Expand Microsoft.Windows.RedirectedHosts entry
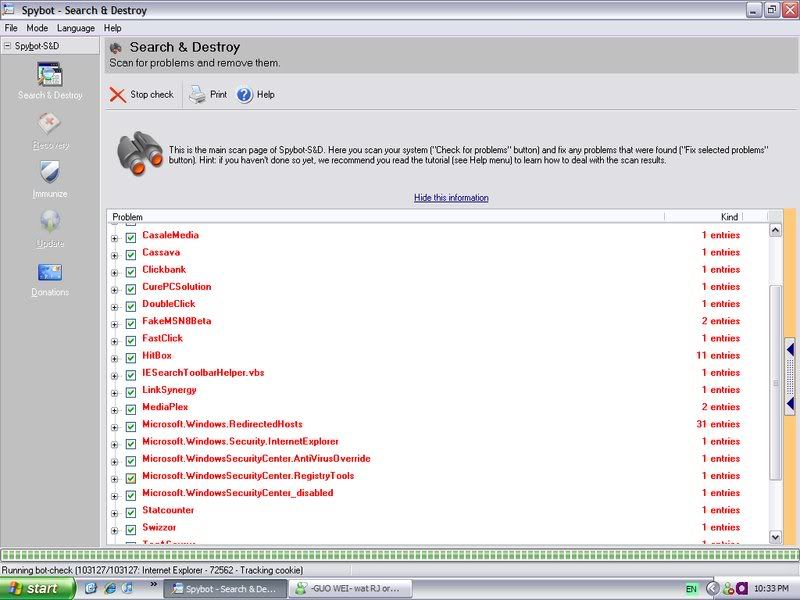This screenshot has width=800, height=600. [115, 425]
